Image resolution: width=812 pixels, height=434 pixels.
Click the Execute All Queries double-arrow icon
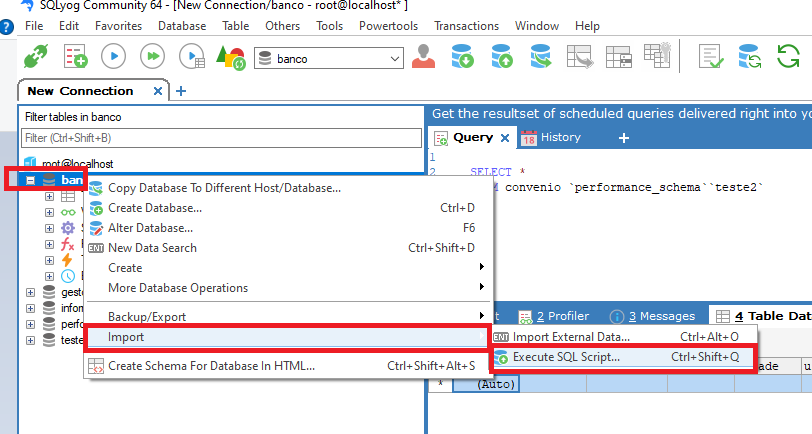tap(152, 57)
